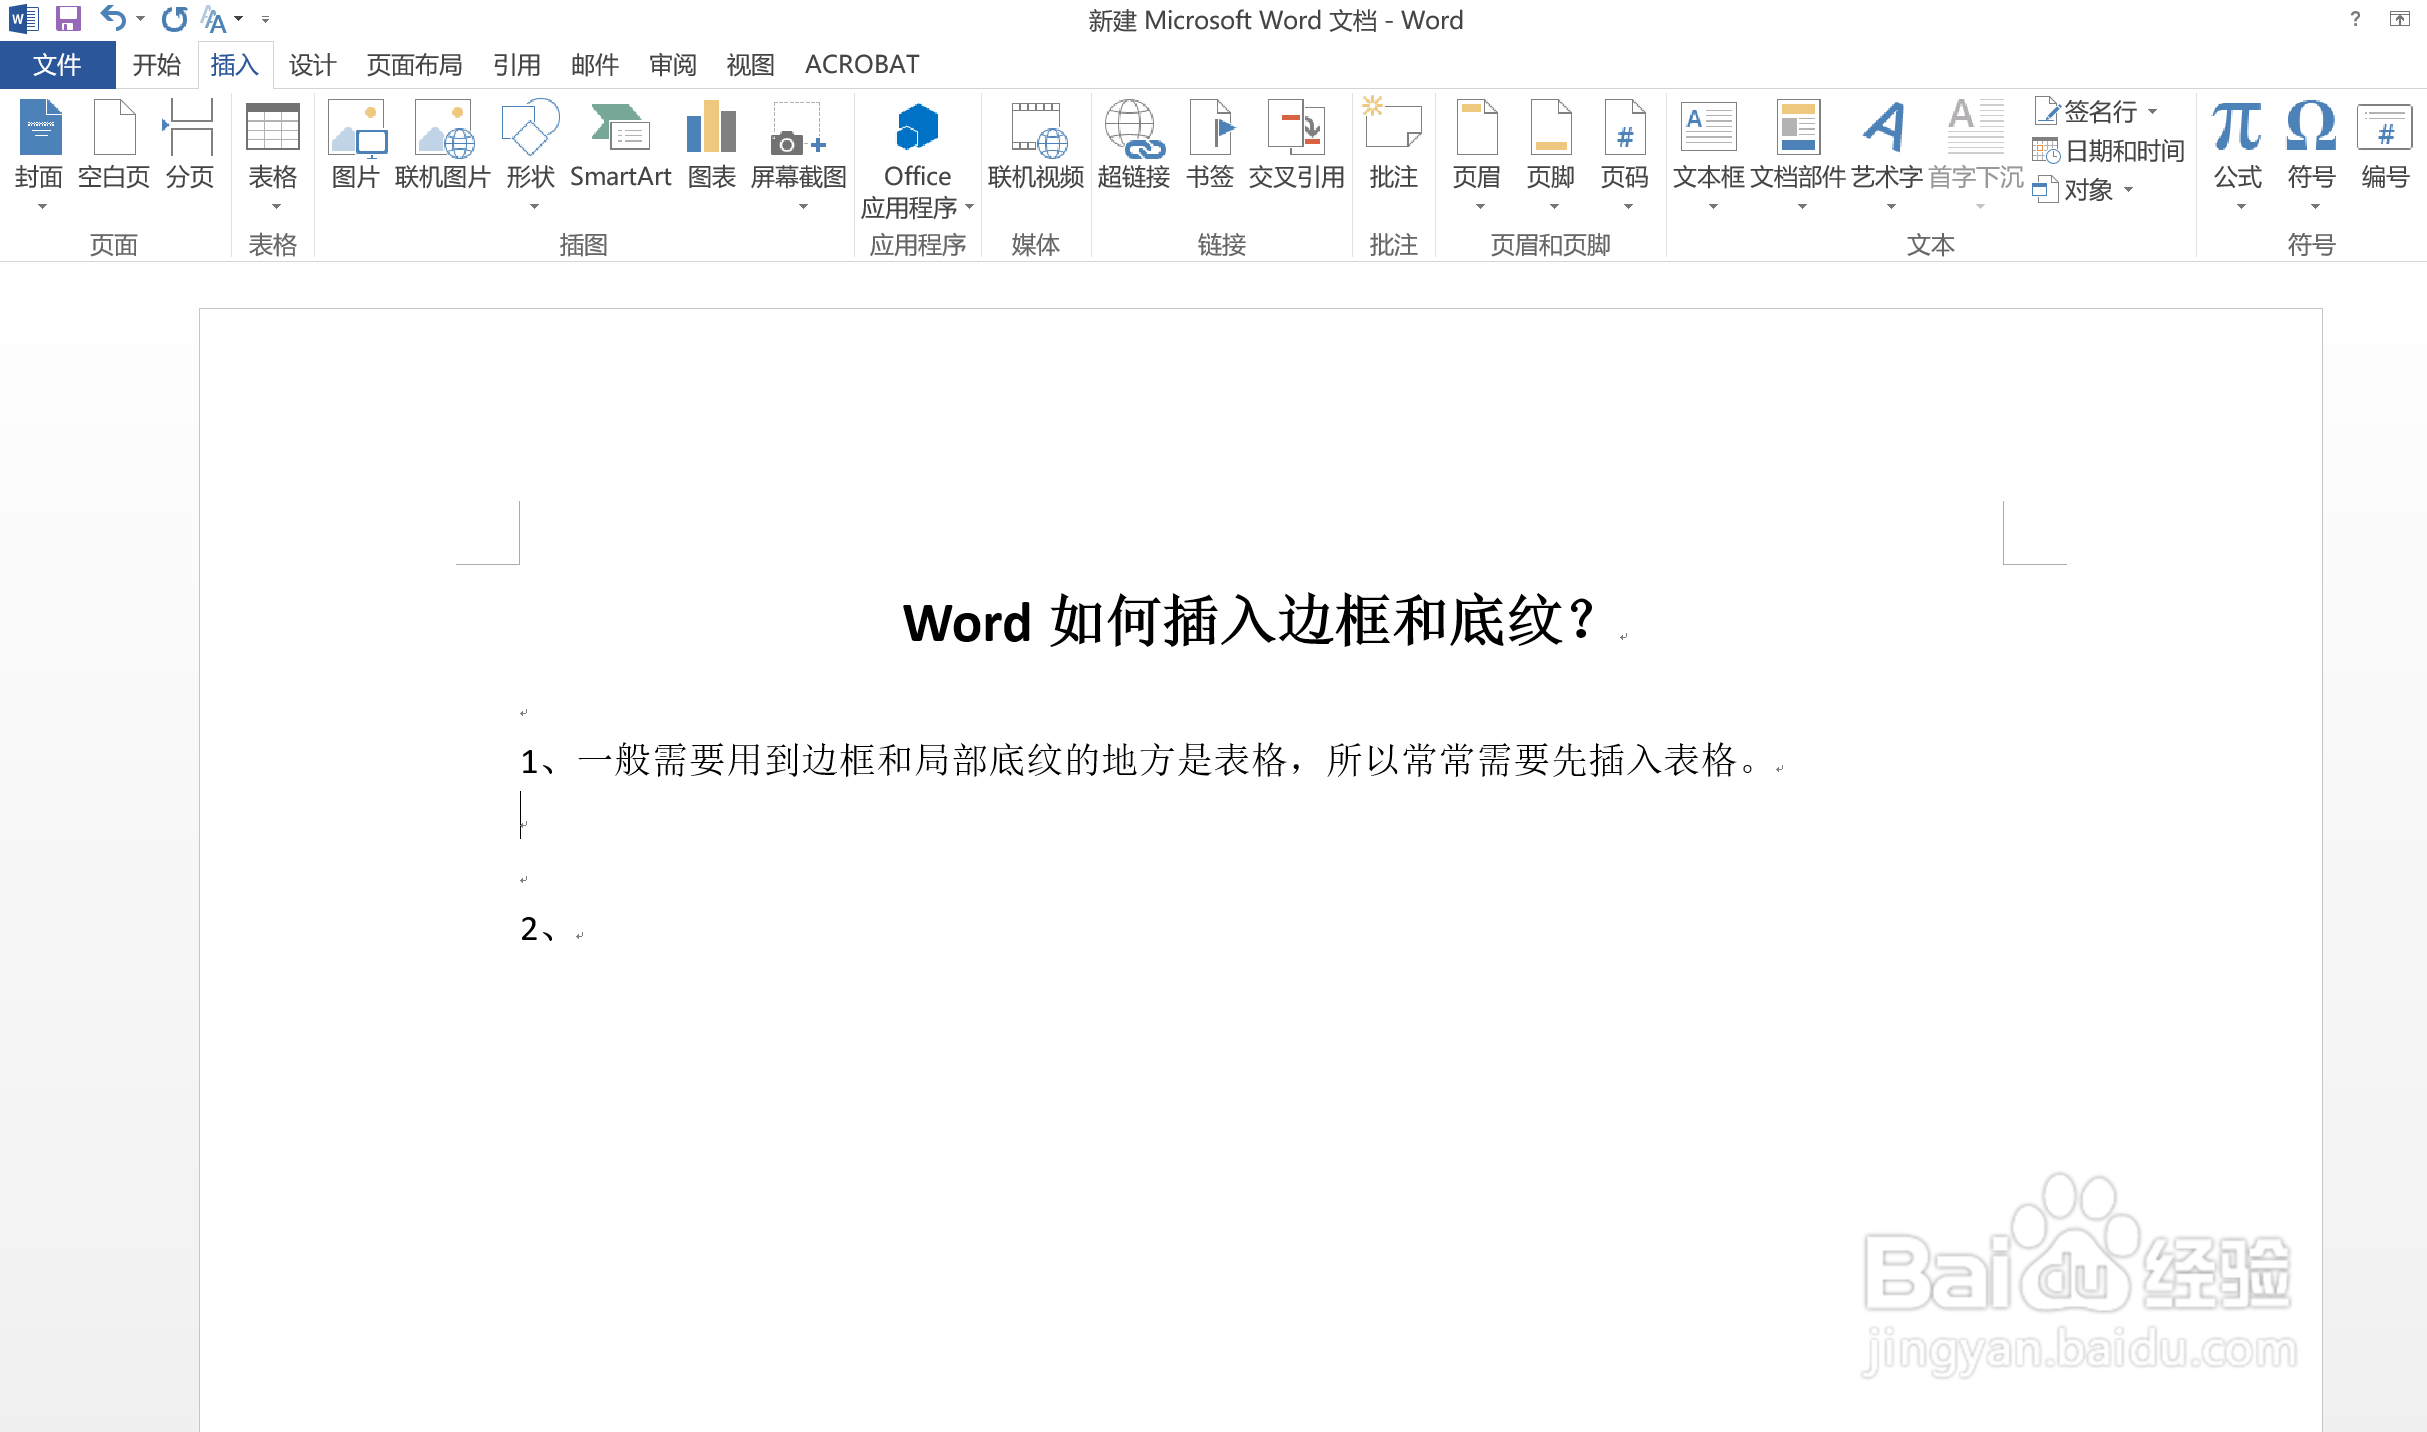Insert an online video
Viewport: 2427px width, 1432px height.
pyautogui.click(x=1036, y=148)
